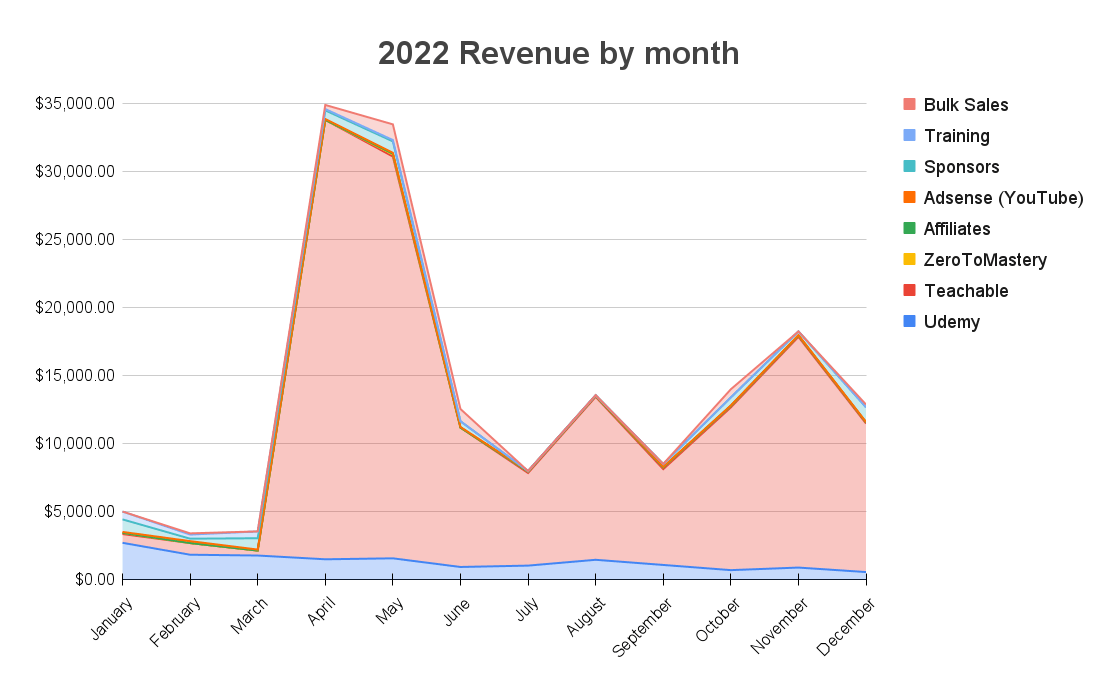Select the chart title 2022 Revenue by month

pyautogui.click(x=558, y=54)
